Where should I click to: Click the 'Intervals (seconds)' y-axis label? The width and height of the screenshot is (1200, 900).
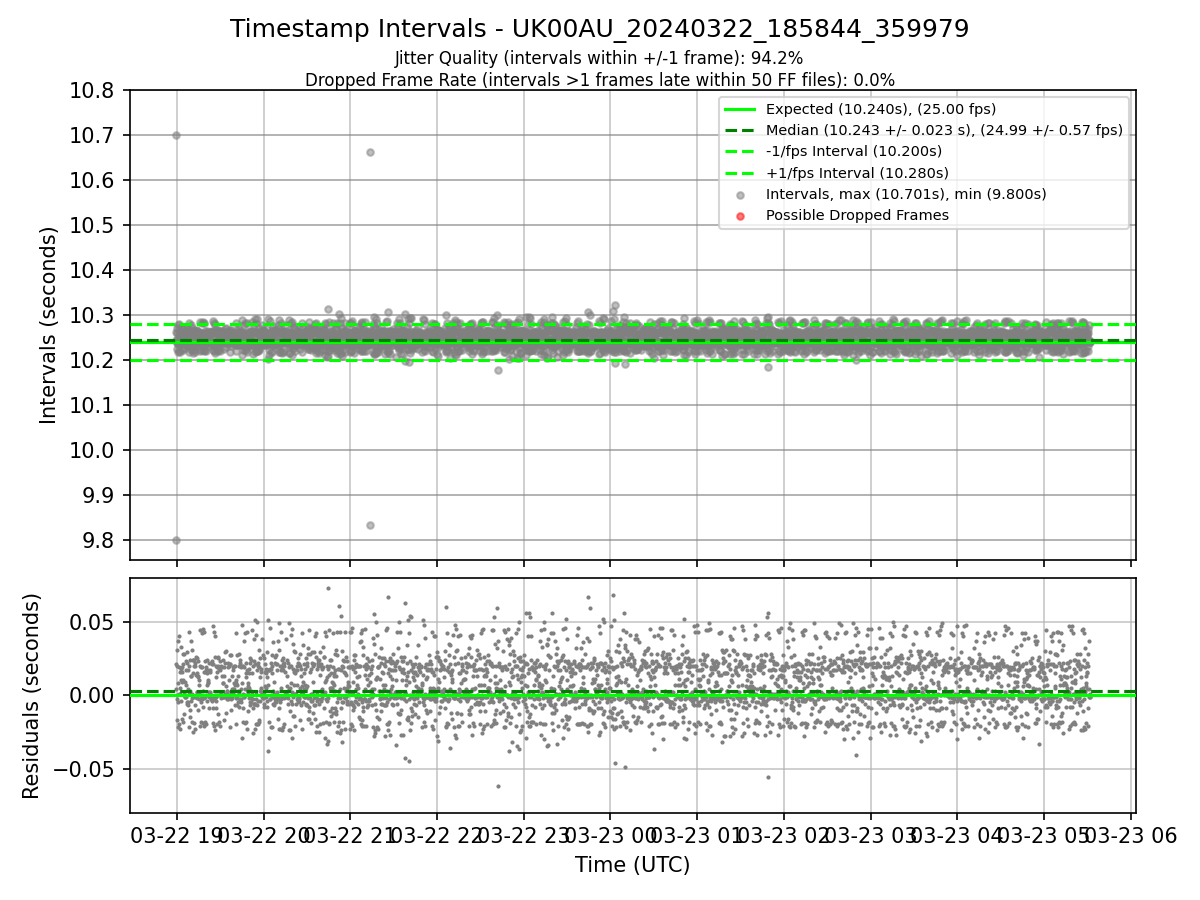pos(49,325)
